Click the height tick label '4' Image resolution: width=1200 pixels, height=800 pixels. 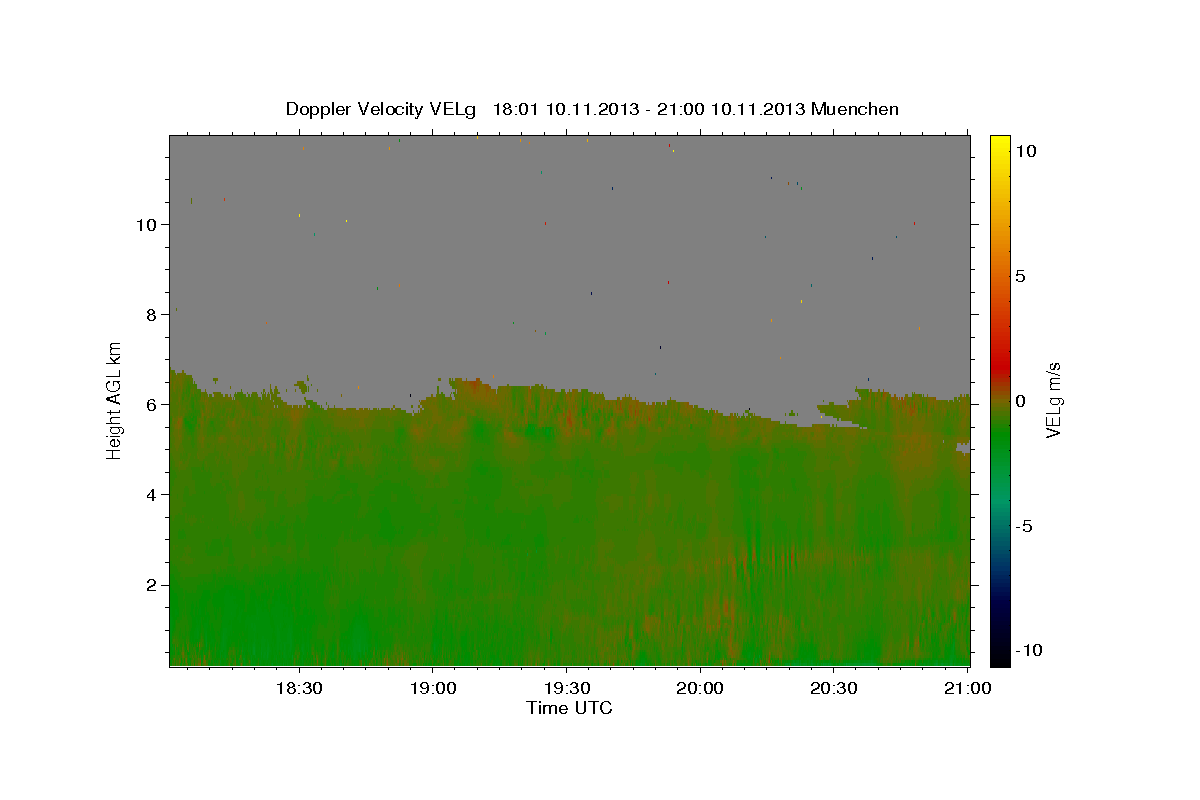click(x=152, y=494)
